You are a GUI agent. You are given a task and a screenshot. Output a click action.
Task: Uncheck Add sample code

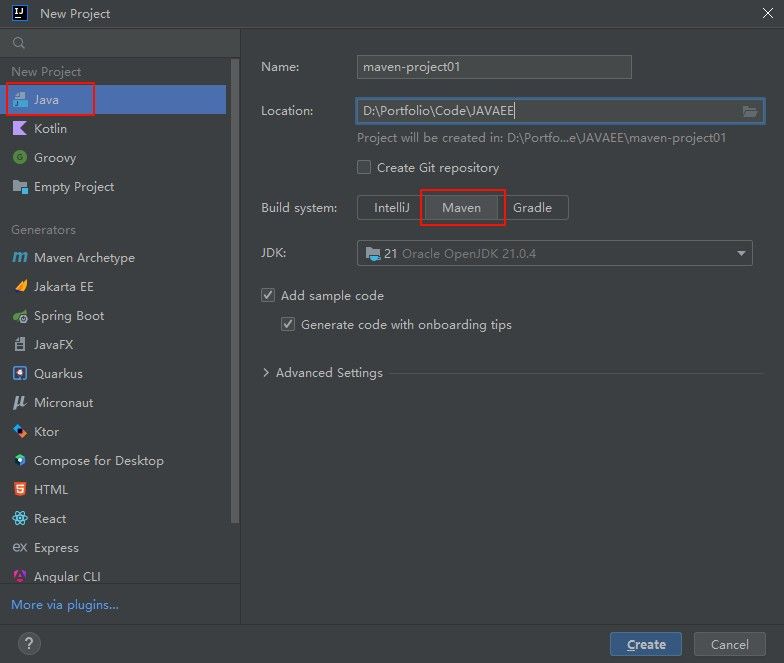tap(268, 295)
